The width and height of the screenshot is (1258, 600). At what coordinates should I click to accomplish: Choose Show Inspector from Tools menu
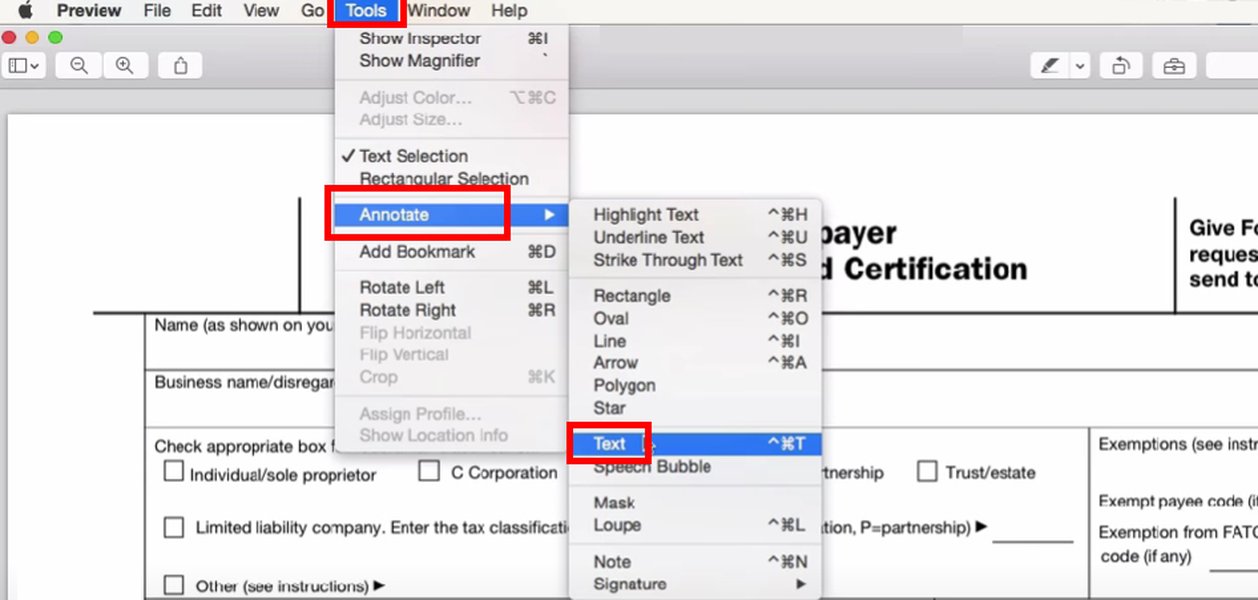coord(451,39)
